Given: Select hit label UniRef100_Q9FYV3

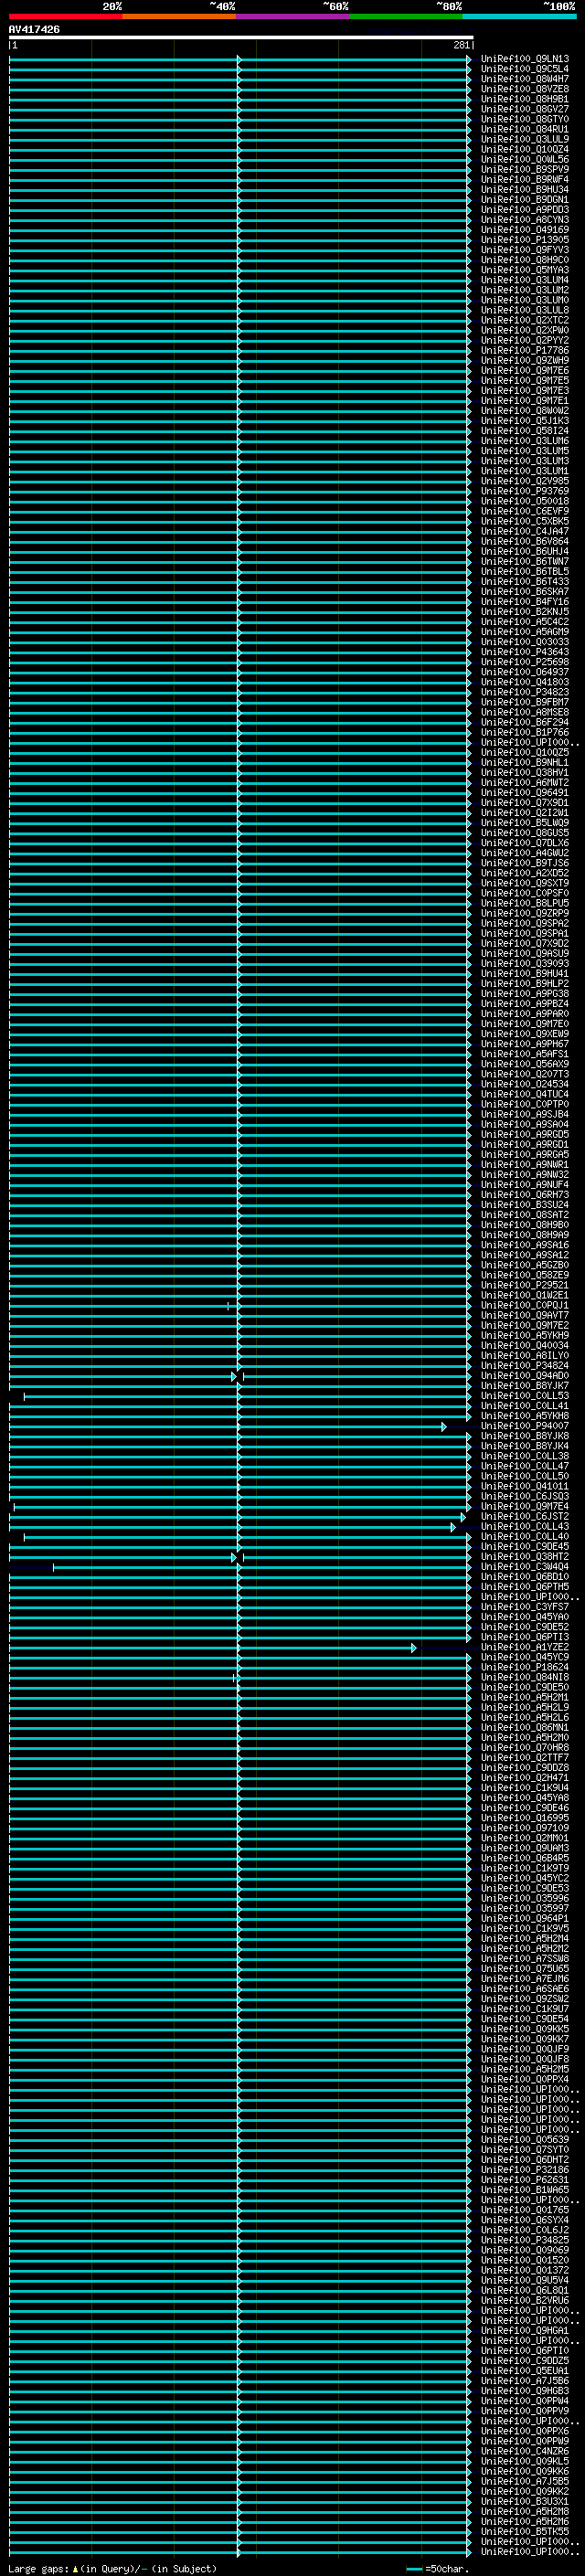Looking at the screenshot, I should click(525, 250).
